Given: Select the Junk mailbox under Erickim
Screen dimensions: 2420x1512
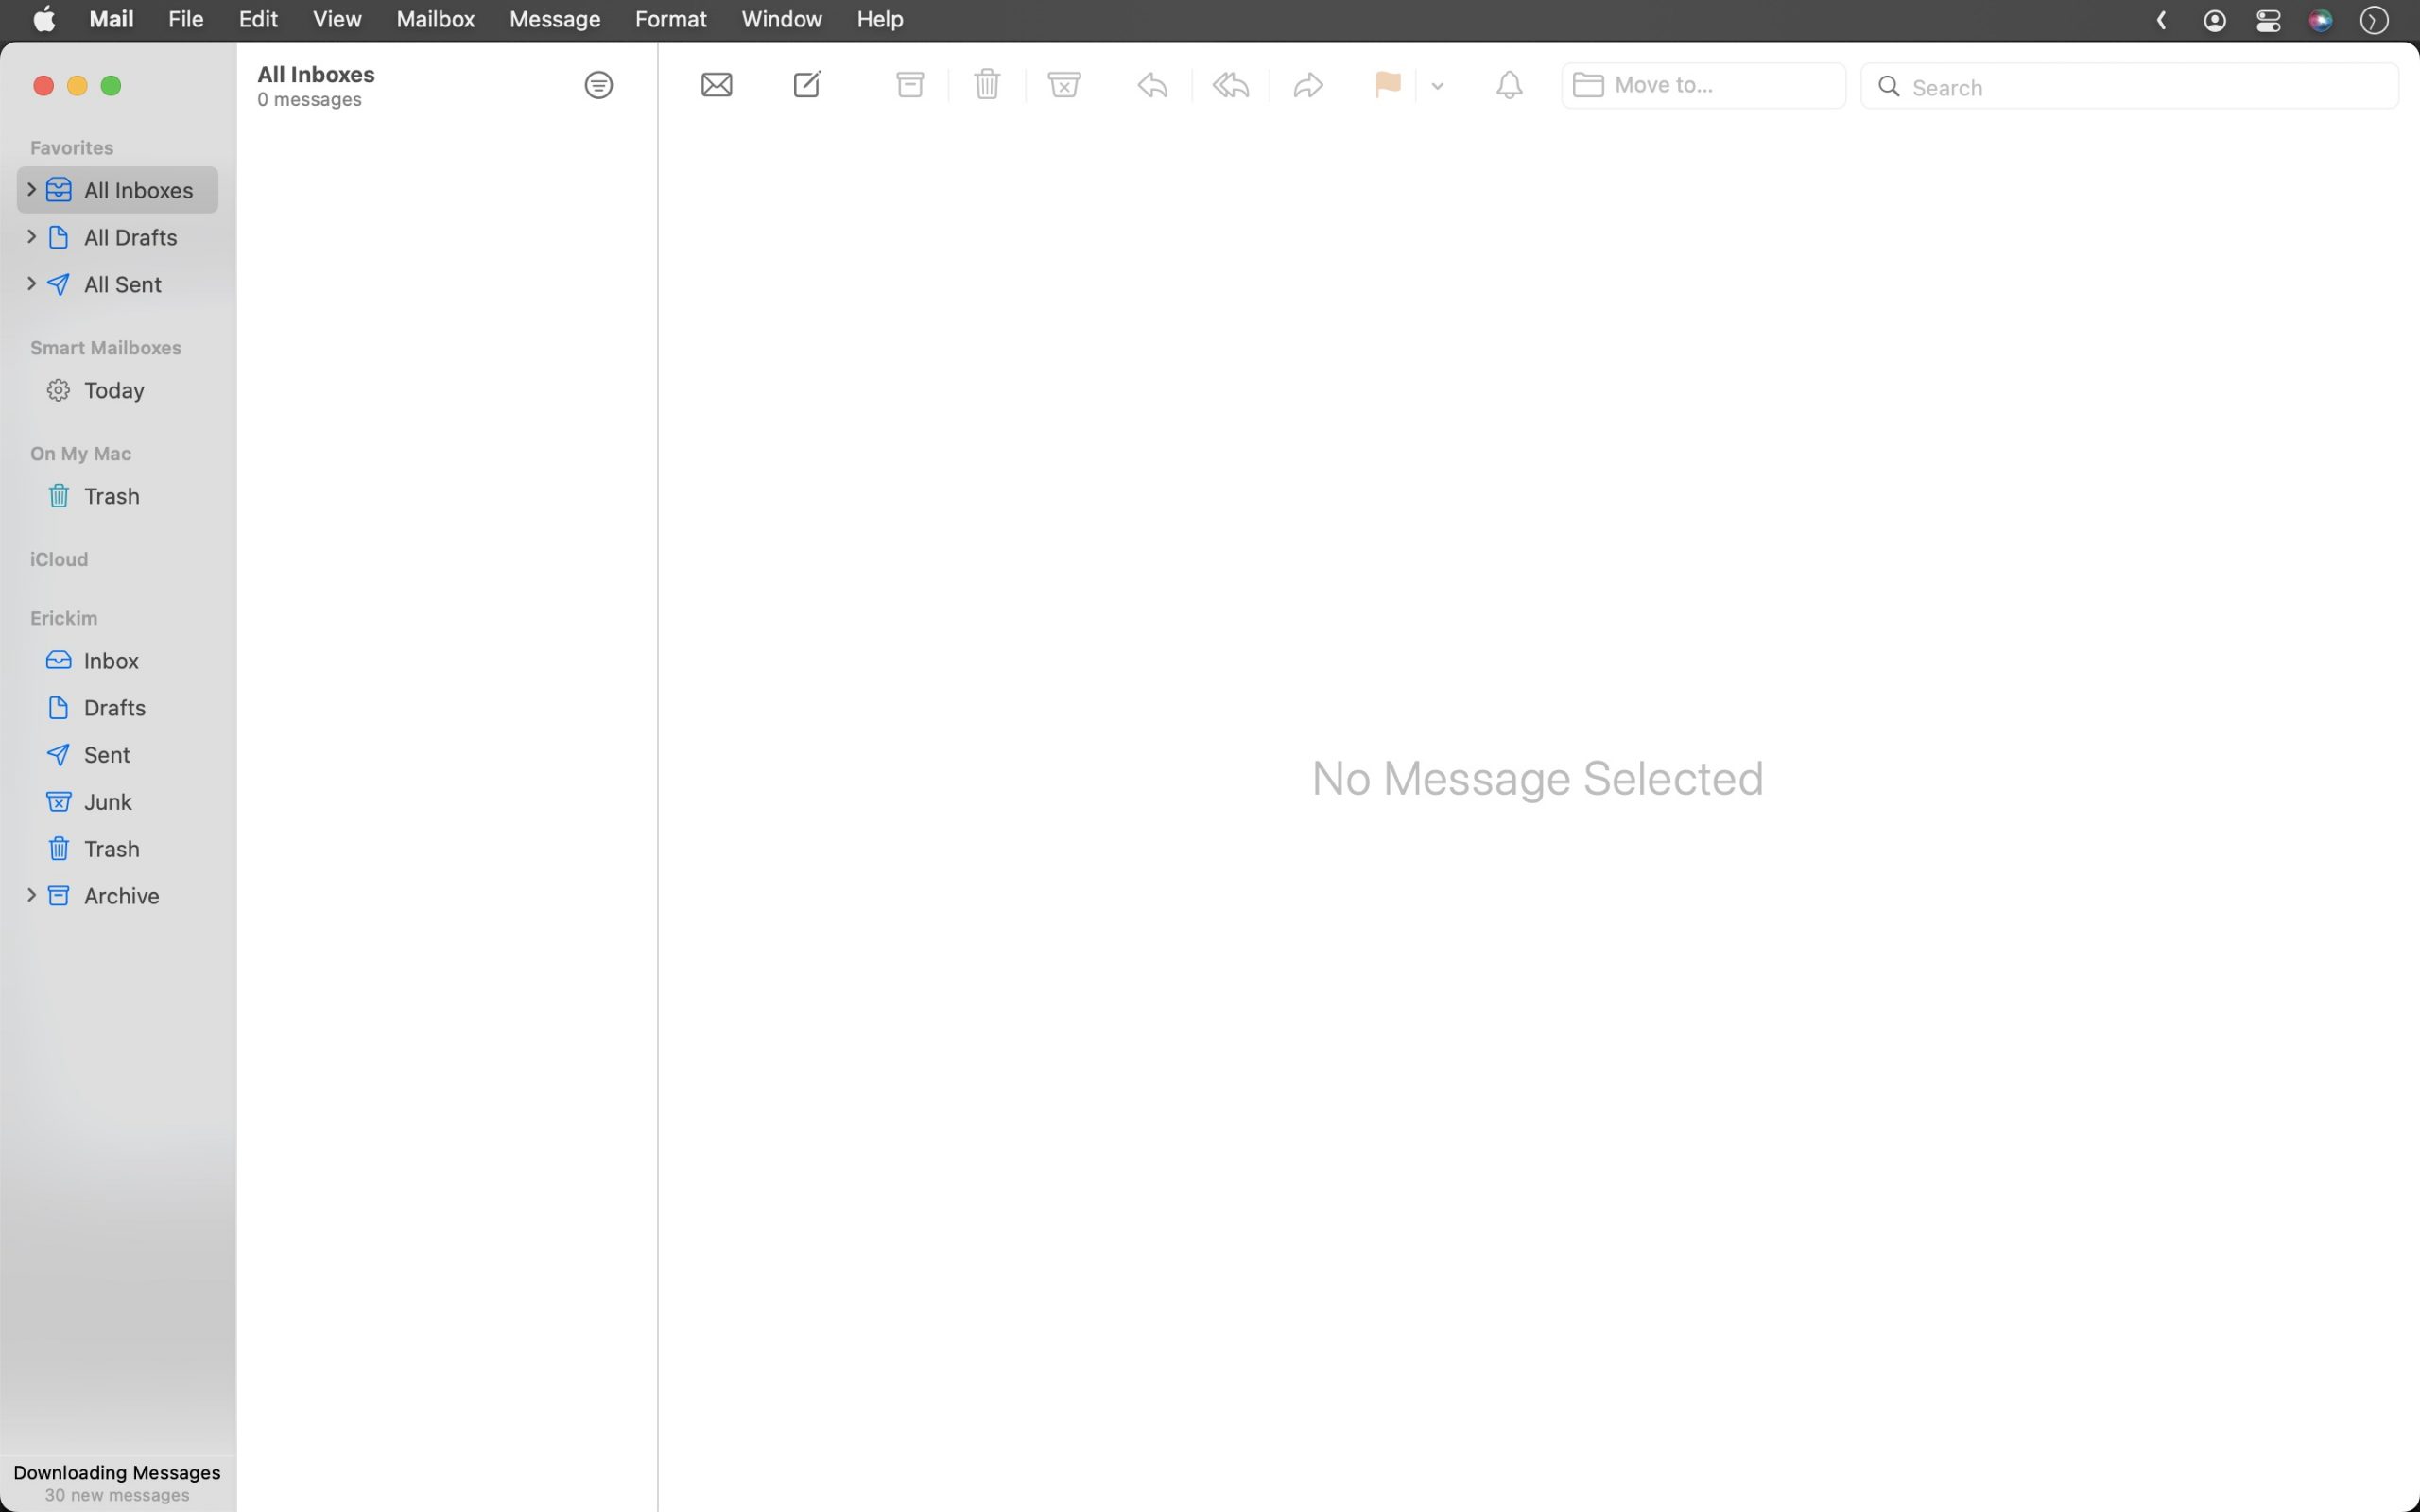Looking at the screenshot, I should 107,802.
